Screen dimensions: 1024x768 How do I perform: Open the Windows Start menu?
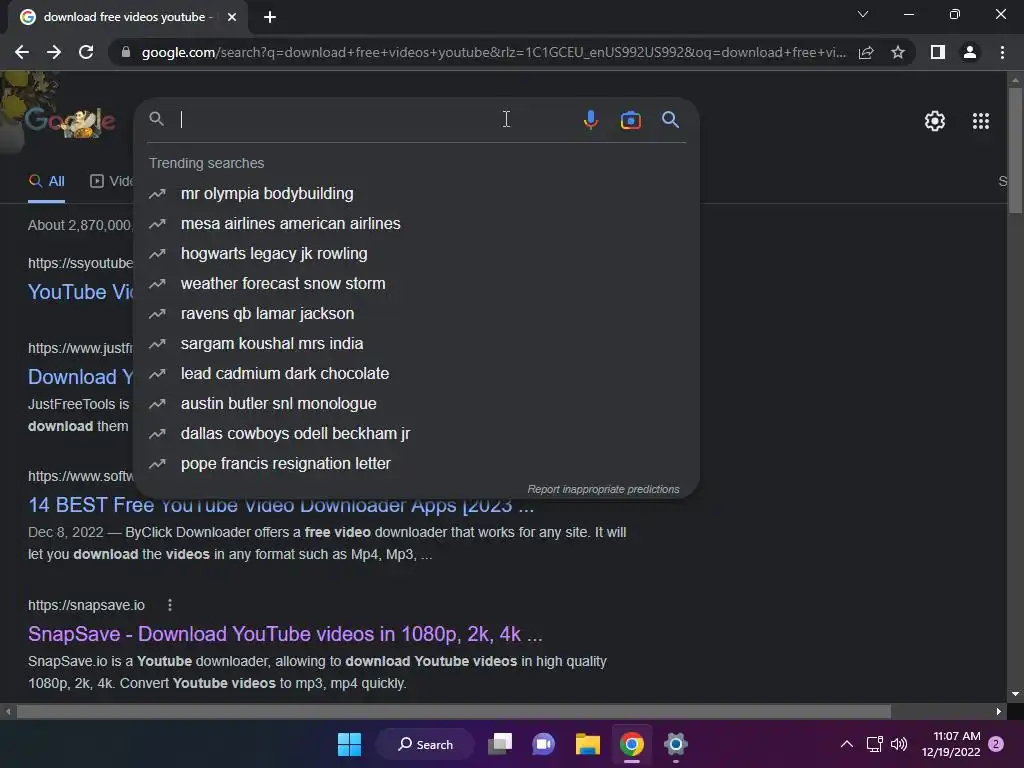coord(349,744)
